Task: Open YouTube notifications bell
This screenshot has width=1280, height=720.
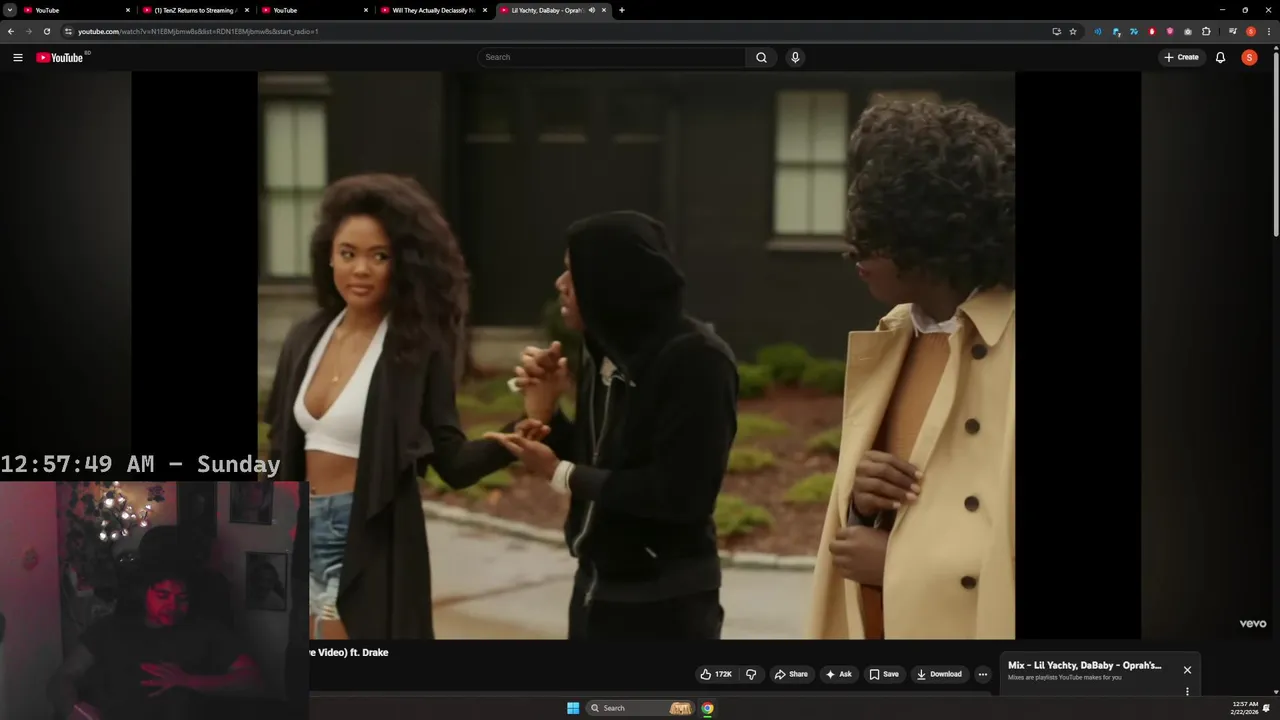Action: tap(1220, 57)
